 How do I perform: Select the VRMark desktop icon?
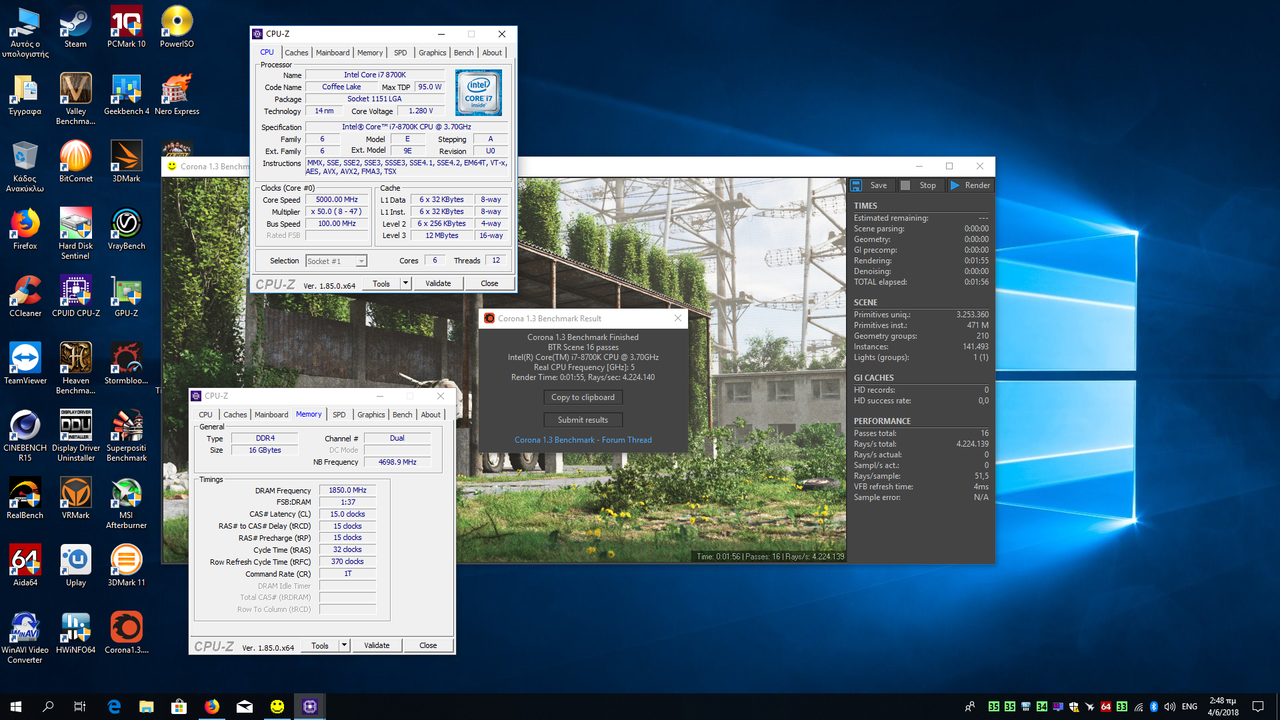tap(75, 499)
